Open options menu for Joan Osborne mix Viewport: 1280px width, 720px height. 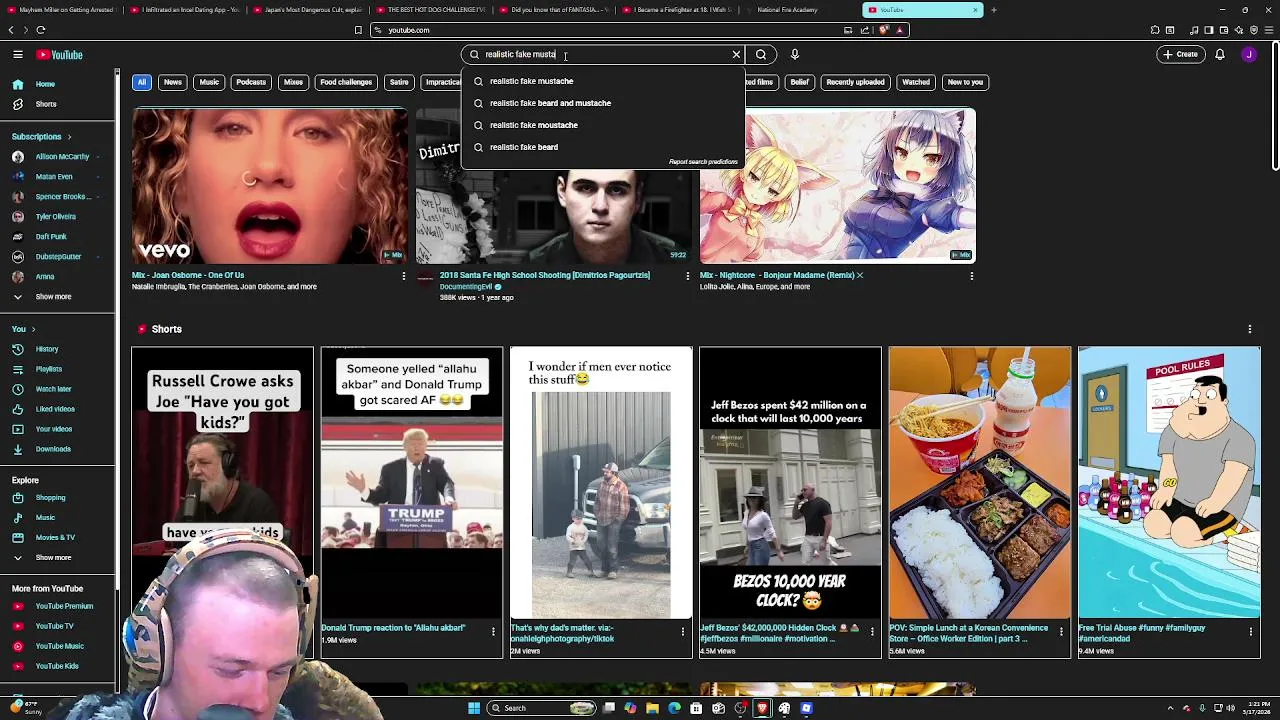[x=404, y=276]
